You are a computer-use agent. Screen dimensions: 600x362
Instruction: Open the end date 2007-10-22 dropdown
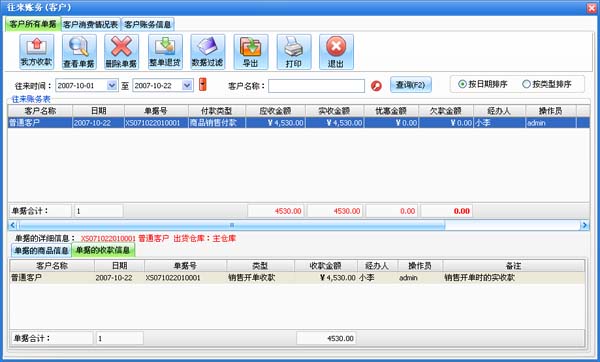187,85
